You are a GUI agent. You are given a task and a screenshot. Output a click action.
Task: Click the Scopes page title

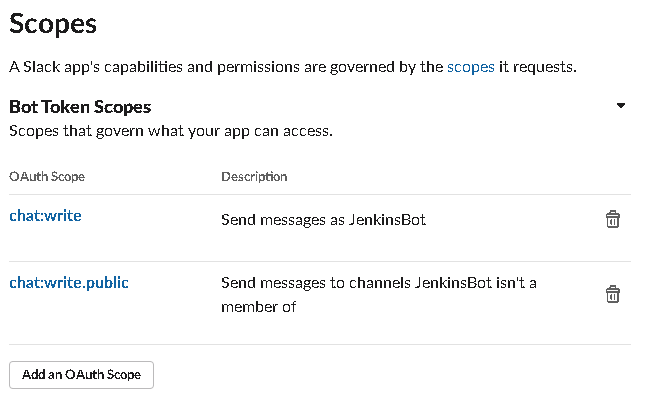pyautogui.click(x=53, y=24)
